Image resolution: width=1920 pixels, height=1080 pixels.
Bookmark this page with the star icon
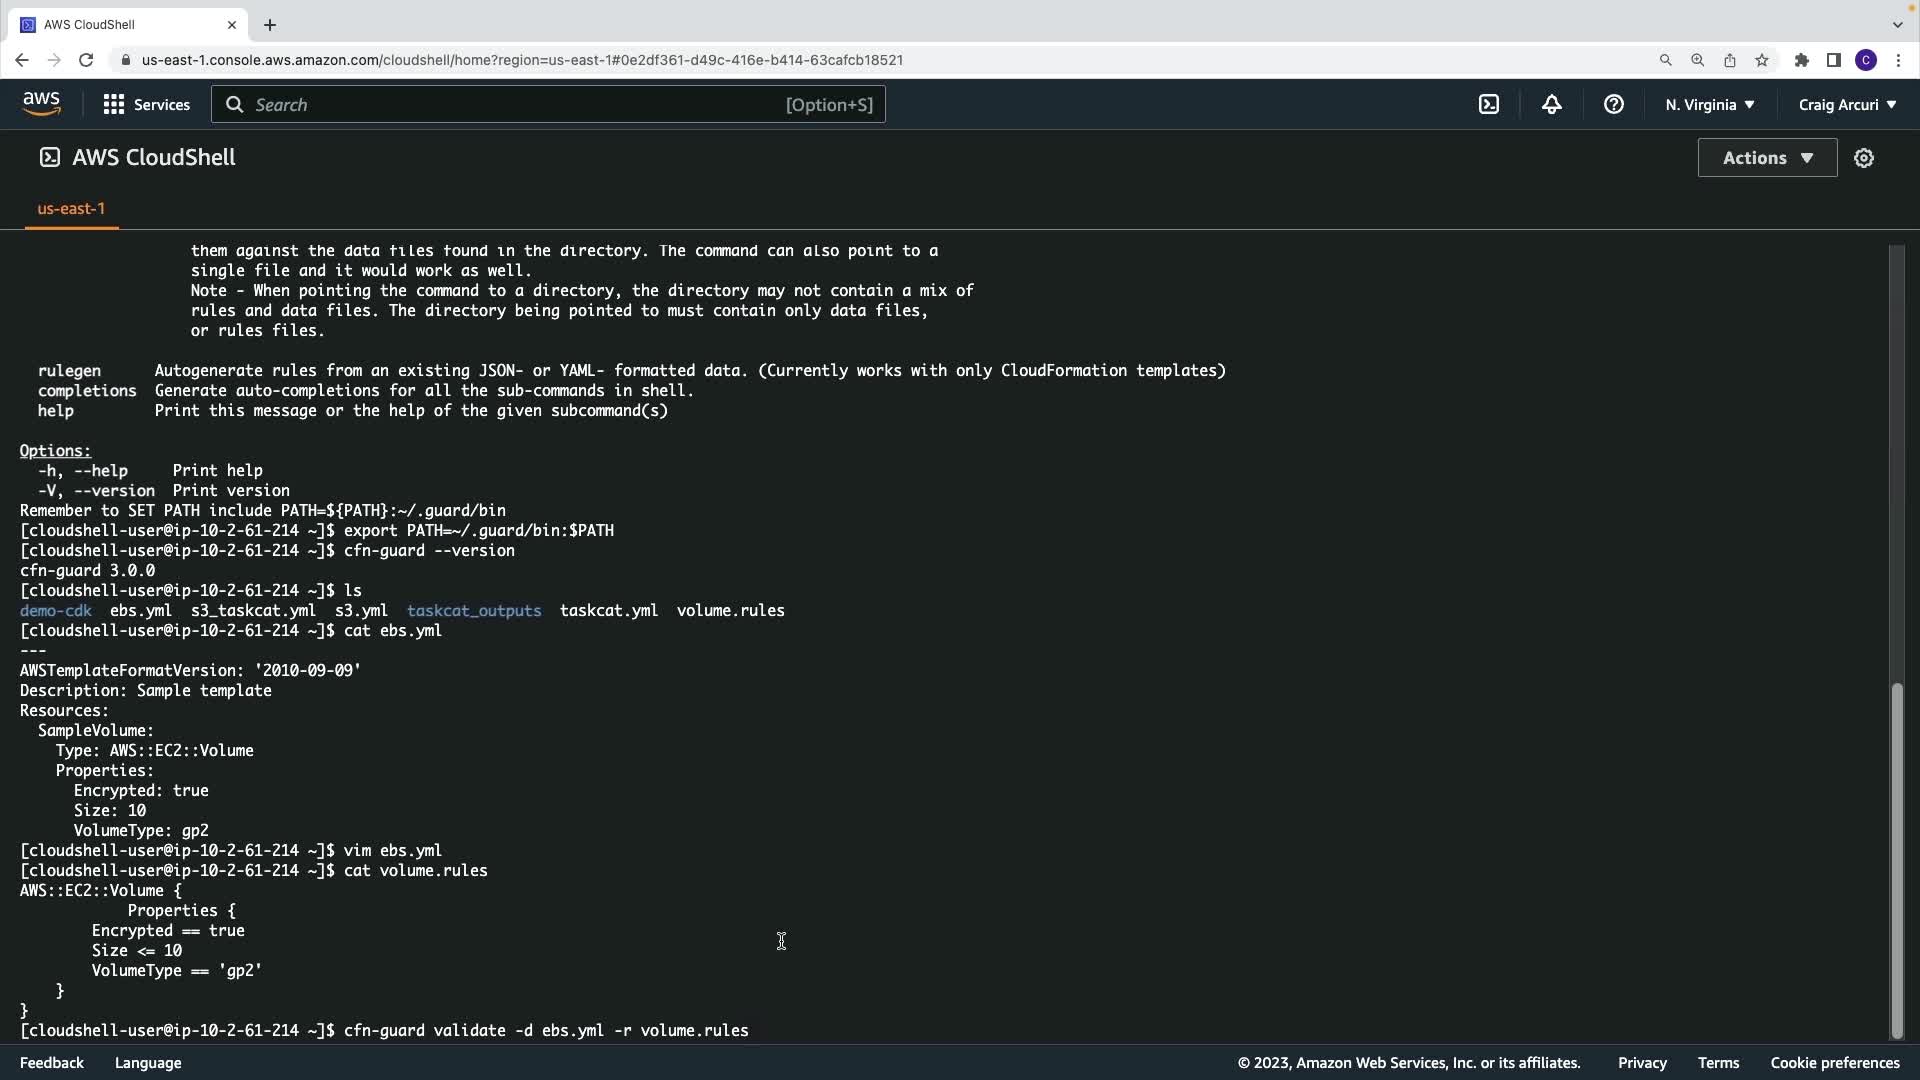pyautogui.click(x=1762, y=60)
